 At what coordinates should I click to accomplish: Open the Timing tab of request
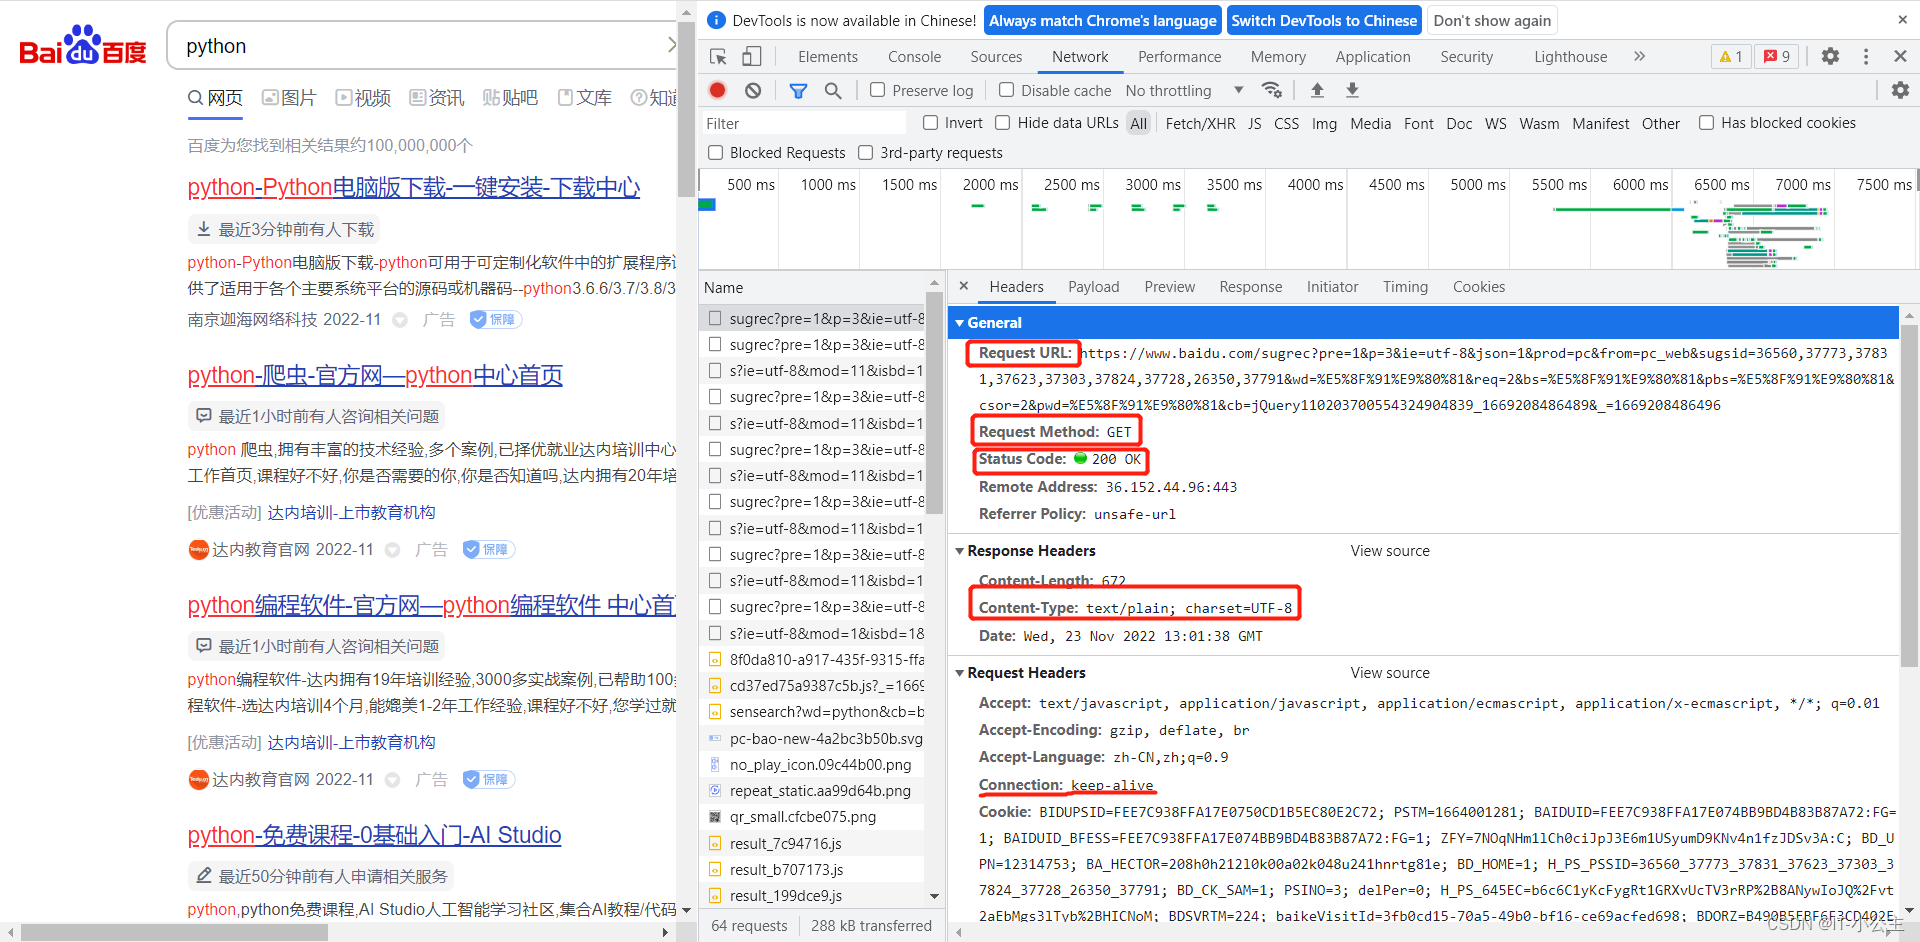pyautogui.click(x=1405, y=287)
